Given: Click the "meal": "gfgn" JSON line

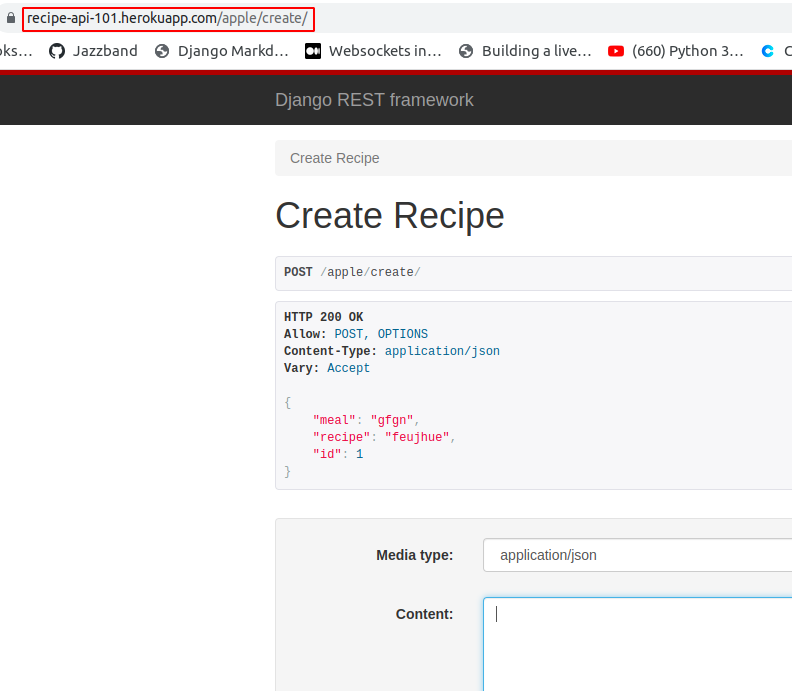Looking at the screenshot, I should pyautogui.click(x=366, y=420).
